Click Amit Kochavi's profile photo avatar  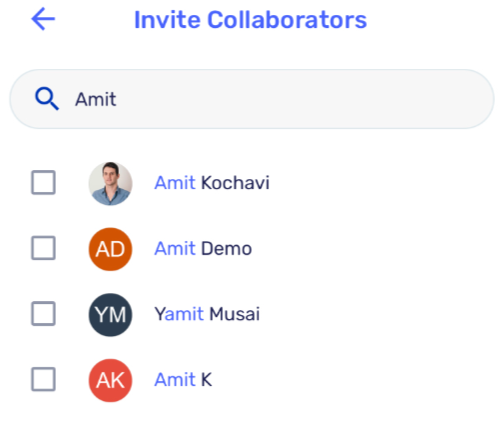(x=110, y=183)
